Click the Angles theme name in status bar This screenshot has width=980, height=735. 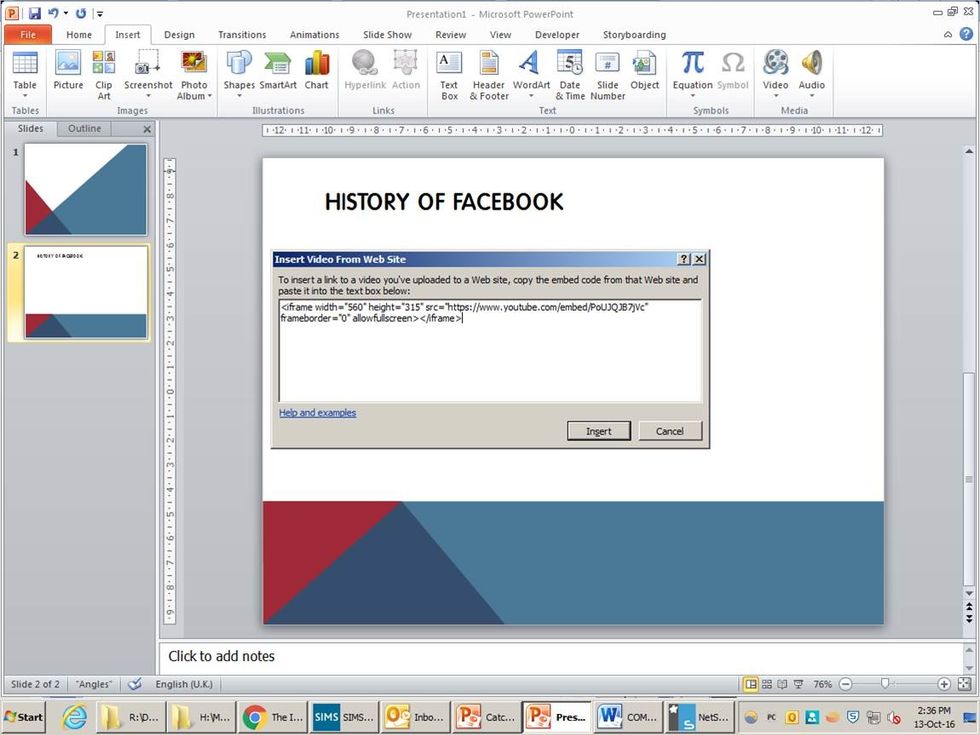coord(94,684)
